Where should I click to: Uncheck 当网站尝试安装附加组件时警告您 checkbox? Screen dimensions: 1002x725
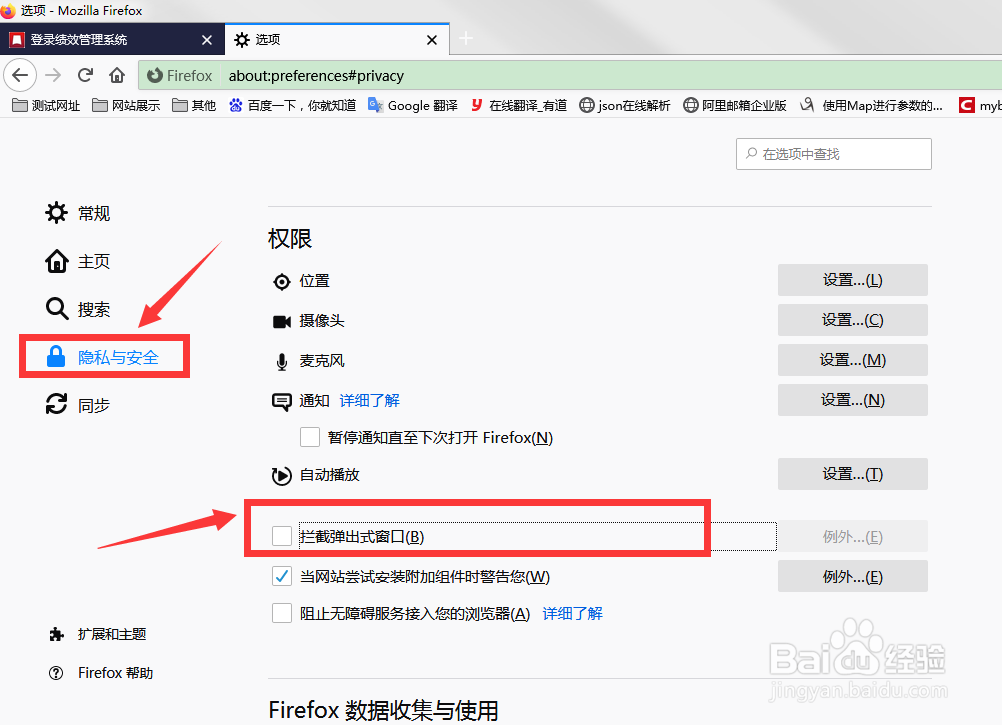point(282,576)
